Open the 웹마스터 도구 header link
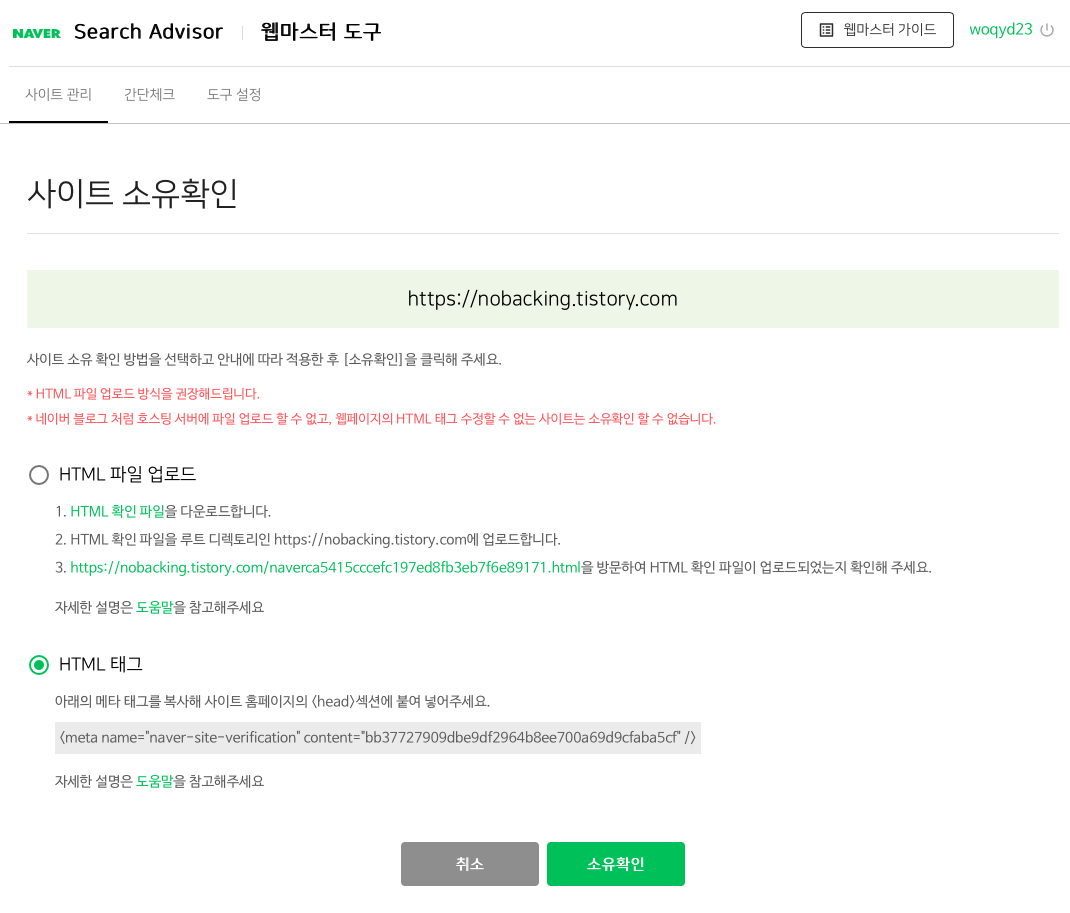This screenshot has width=1070, height=913. 321,31
